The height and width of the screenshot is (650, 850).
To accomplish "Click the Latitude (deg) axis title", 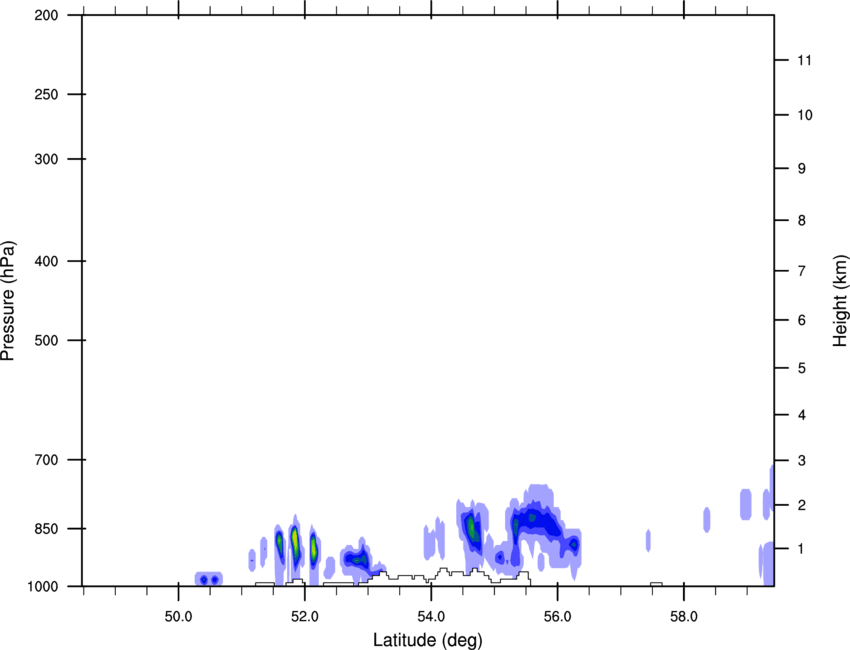I will click(x=427, y=639).
